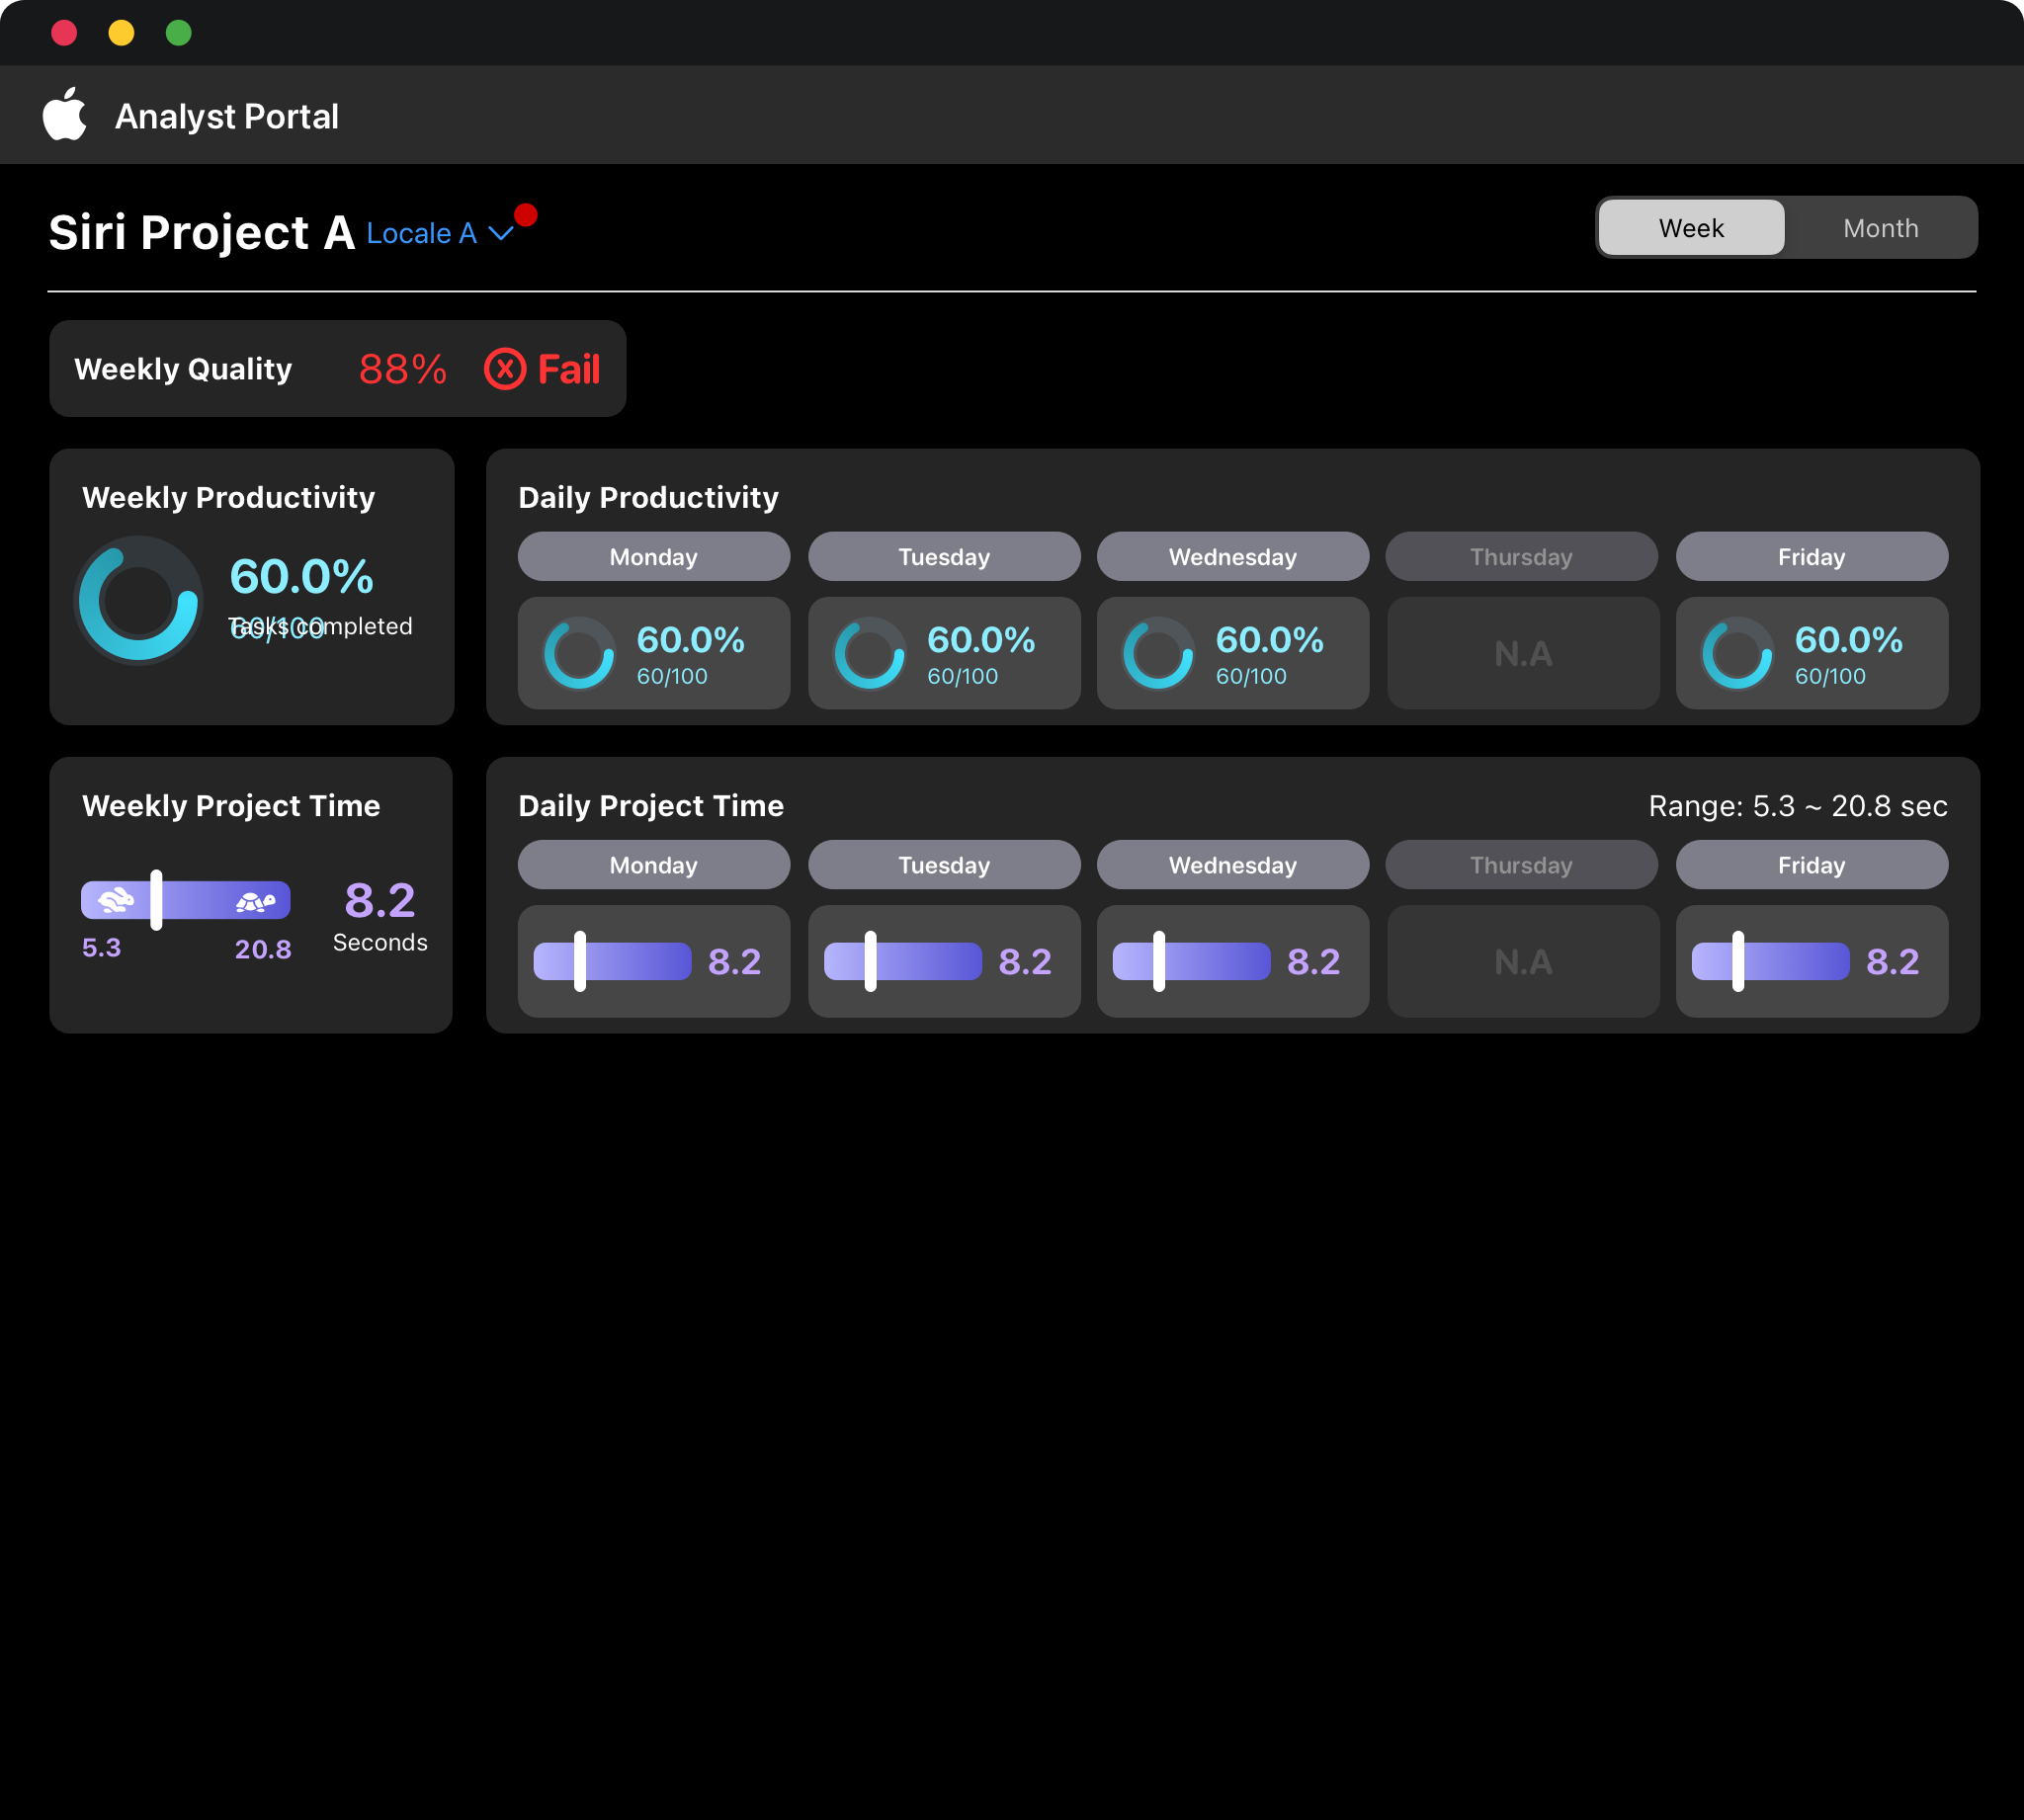Select Thursday in Daily Project Time
Image resolution: width=2024 pixels, height=1820 pixels.
click(1522, 865)
